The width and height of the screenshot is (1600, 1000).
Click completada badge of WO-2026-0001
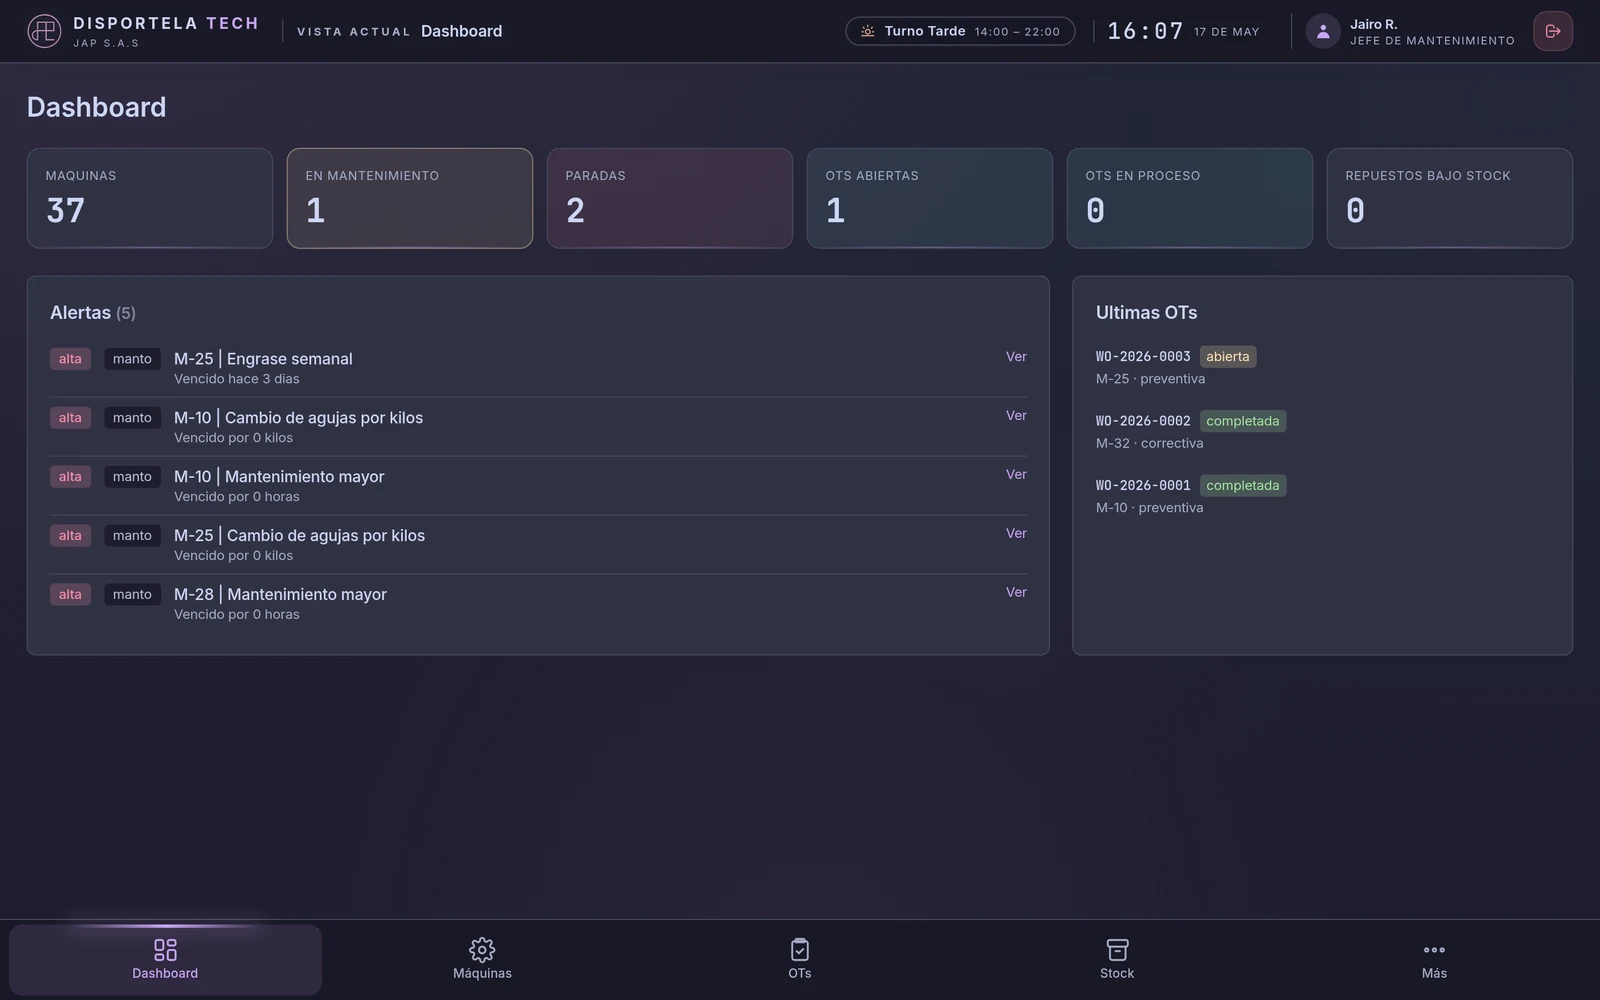coord(1243,486)
